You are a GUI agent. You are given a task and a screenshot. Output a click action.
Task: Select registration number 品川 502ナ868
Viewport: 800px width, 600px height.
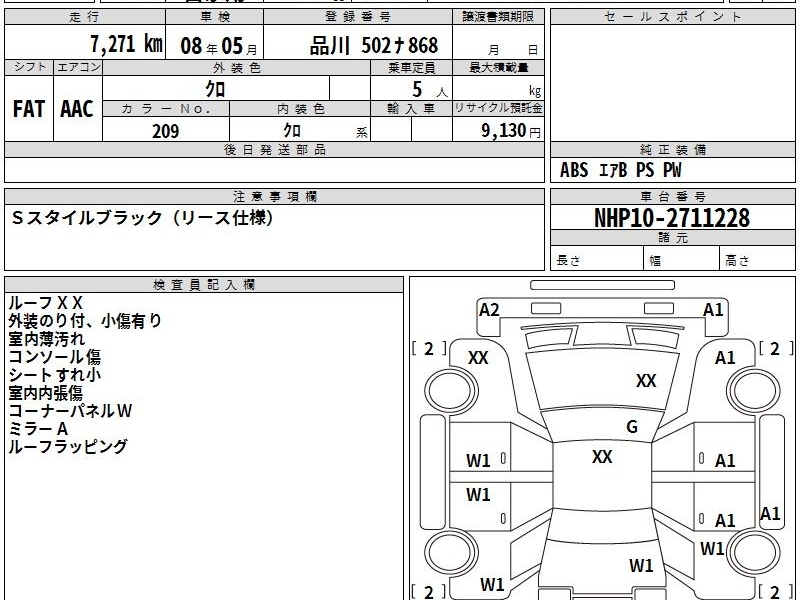(x=373, y=45)
